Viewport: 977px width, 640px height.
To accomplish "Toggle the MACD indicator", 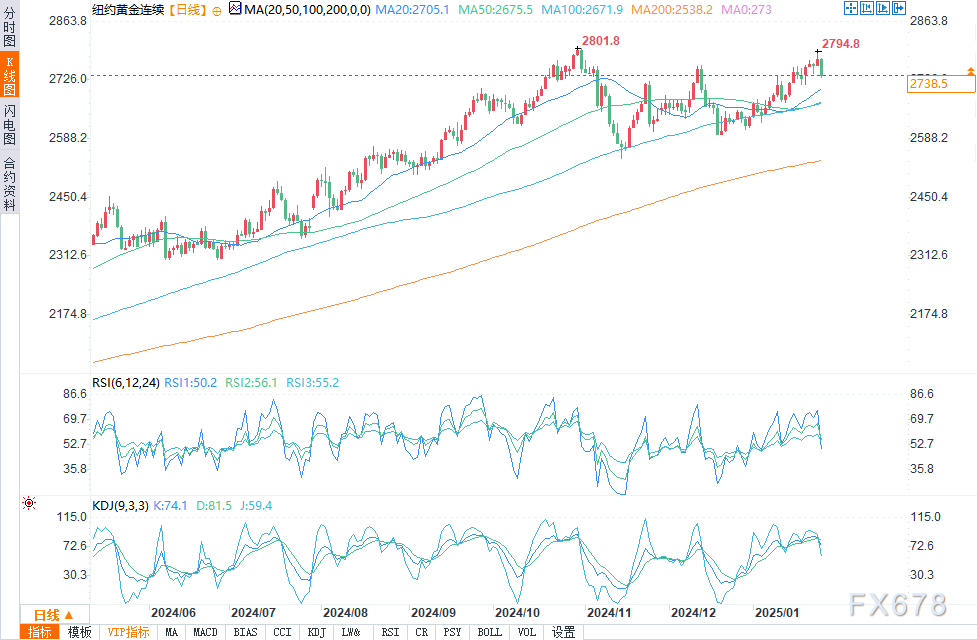I will pos(205,632).
